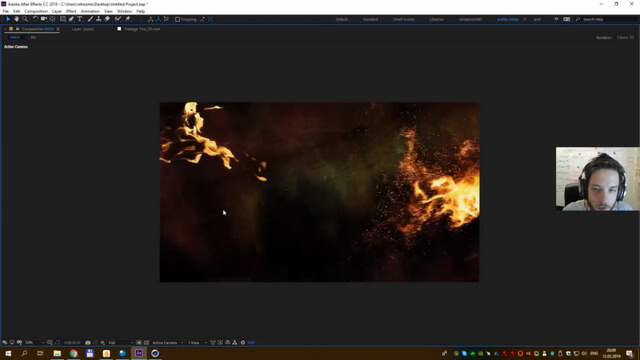Open the Full resolution dropdown
Screen dimensions: 640x360
tap(121, 342)
